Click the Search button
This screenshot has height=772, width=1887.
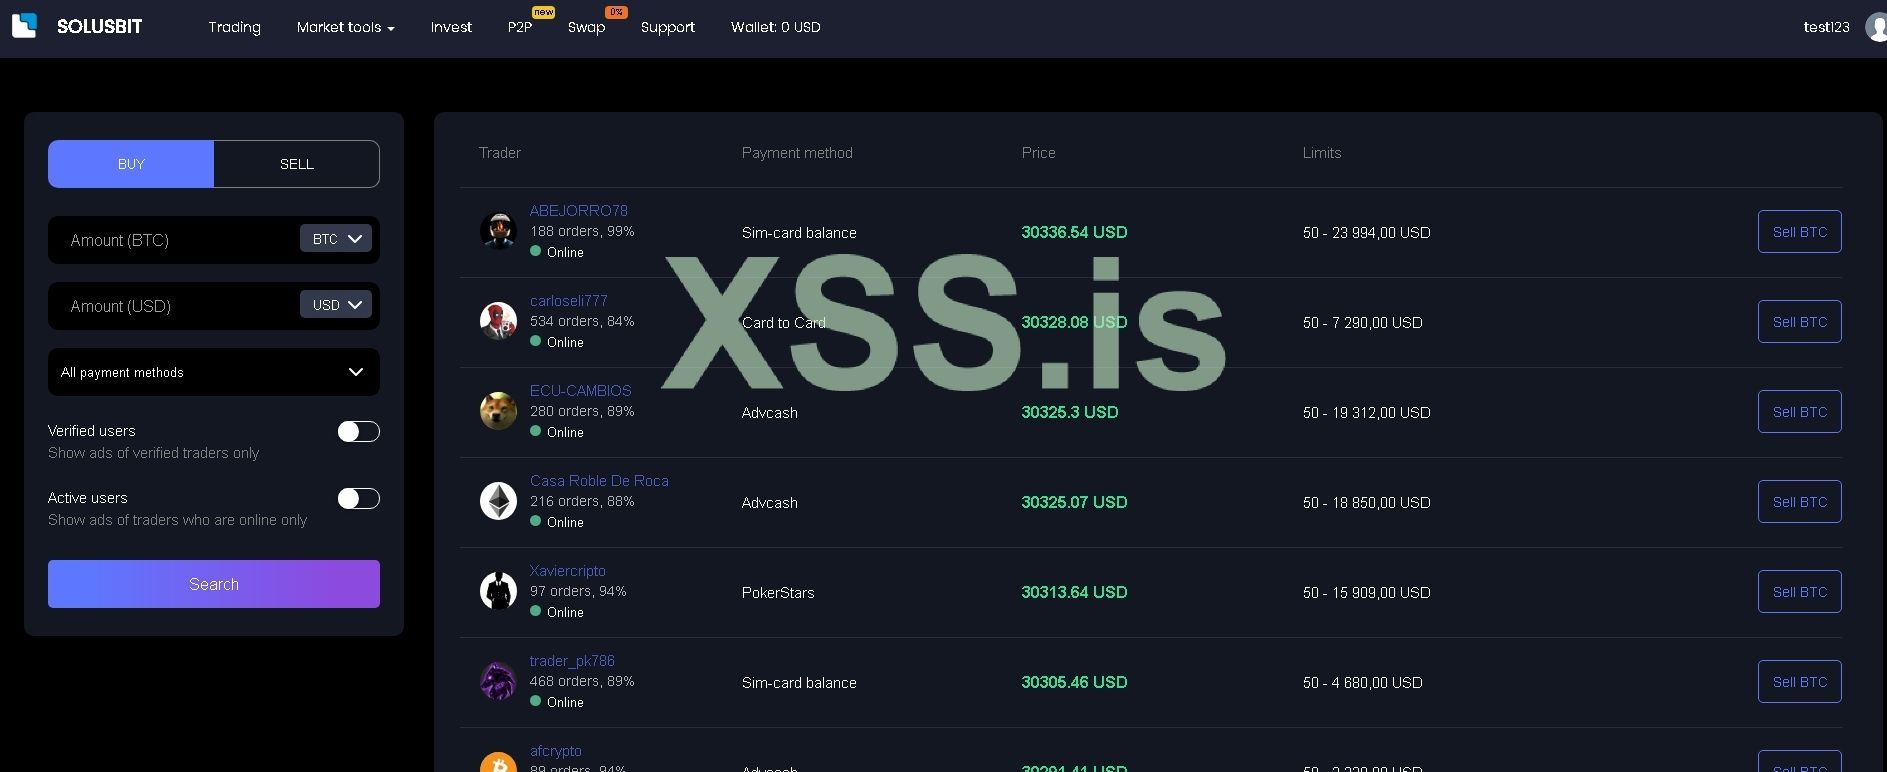point(214,584)
